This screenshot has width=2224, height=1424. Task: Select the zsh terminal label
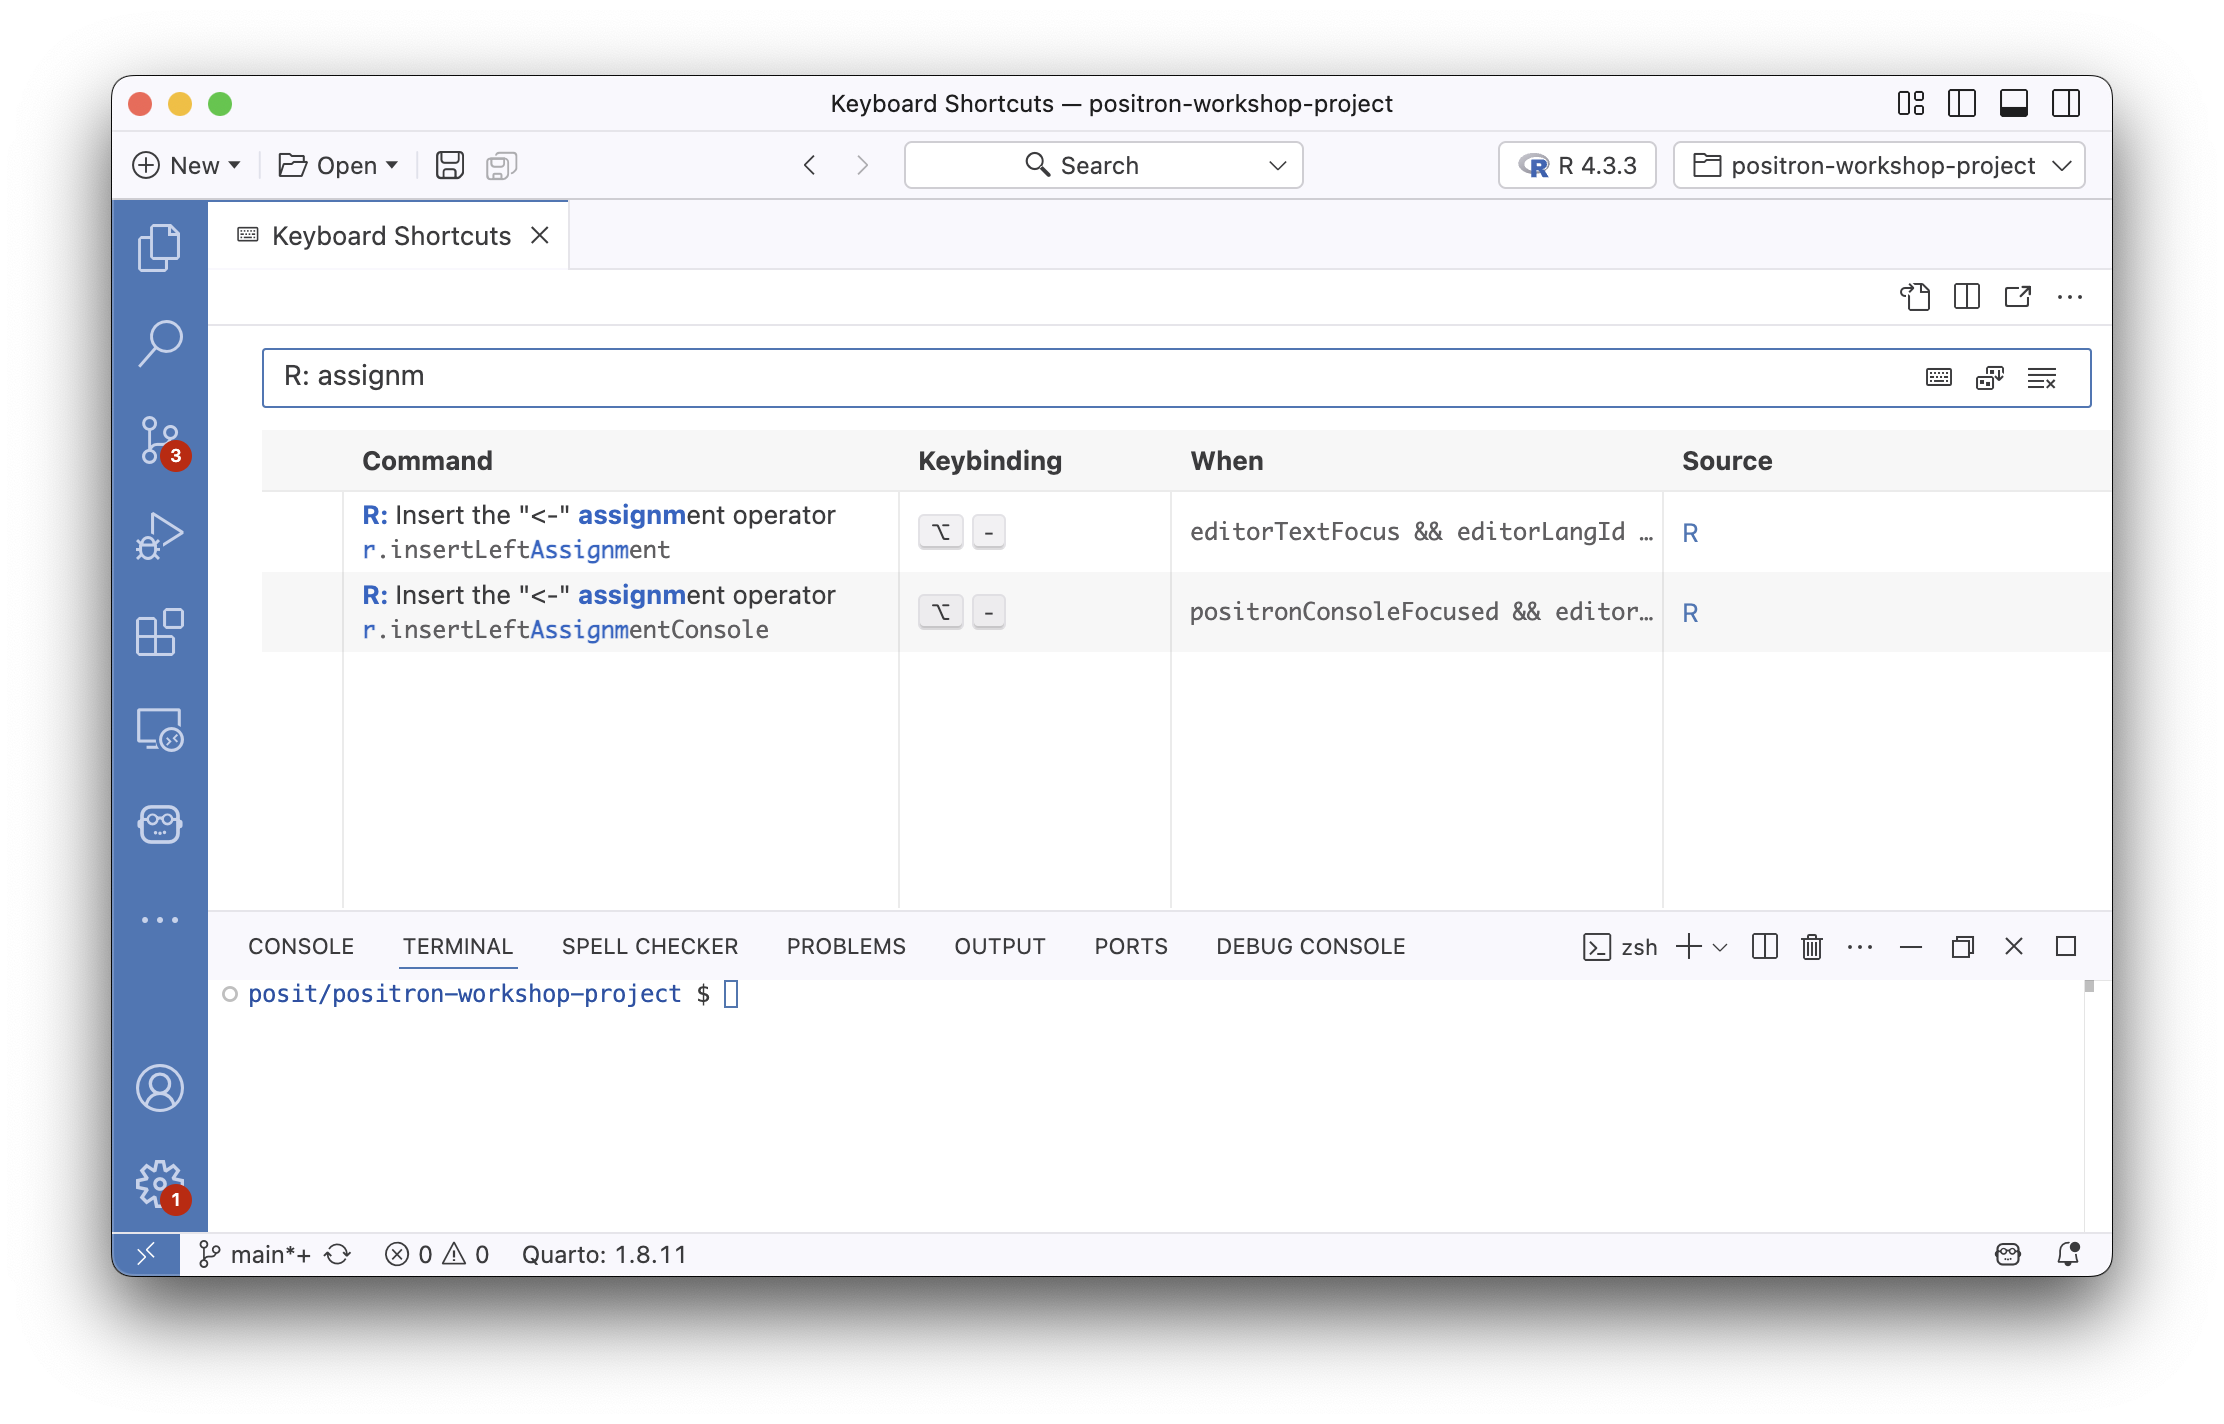click(x=1620, y=946)
